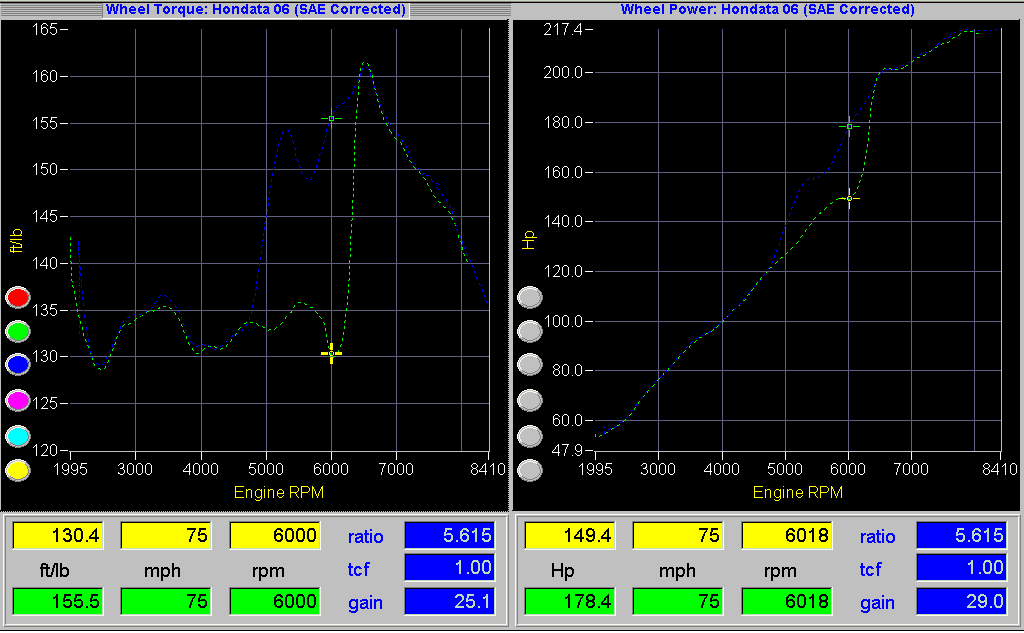
Task: Click the magenta run color circle
Action: (18, 400)
